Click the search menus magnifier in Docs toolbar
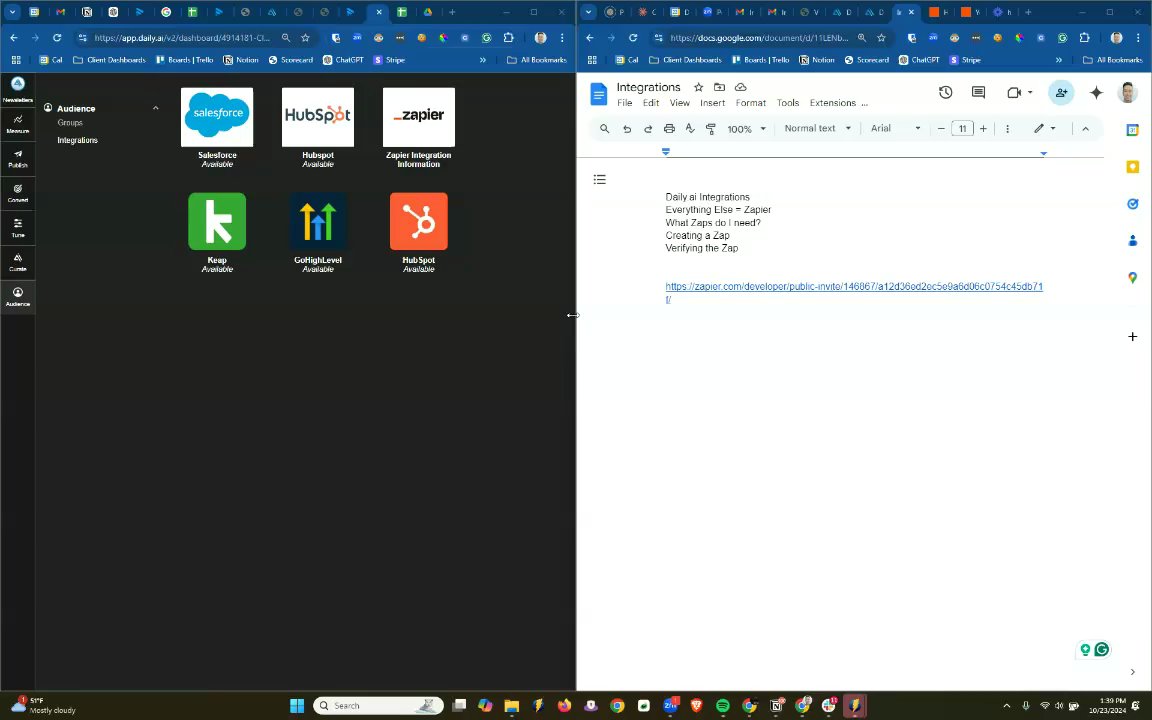1152x720 pixels. pyautogui.click(x=605, y=129)
